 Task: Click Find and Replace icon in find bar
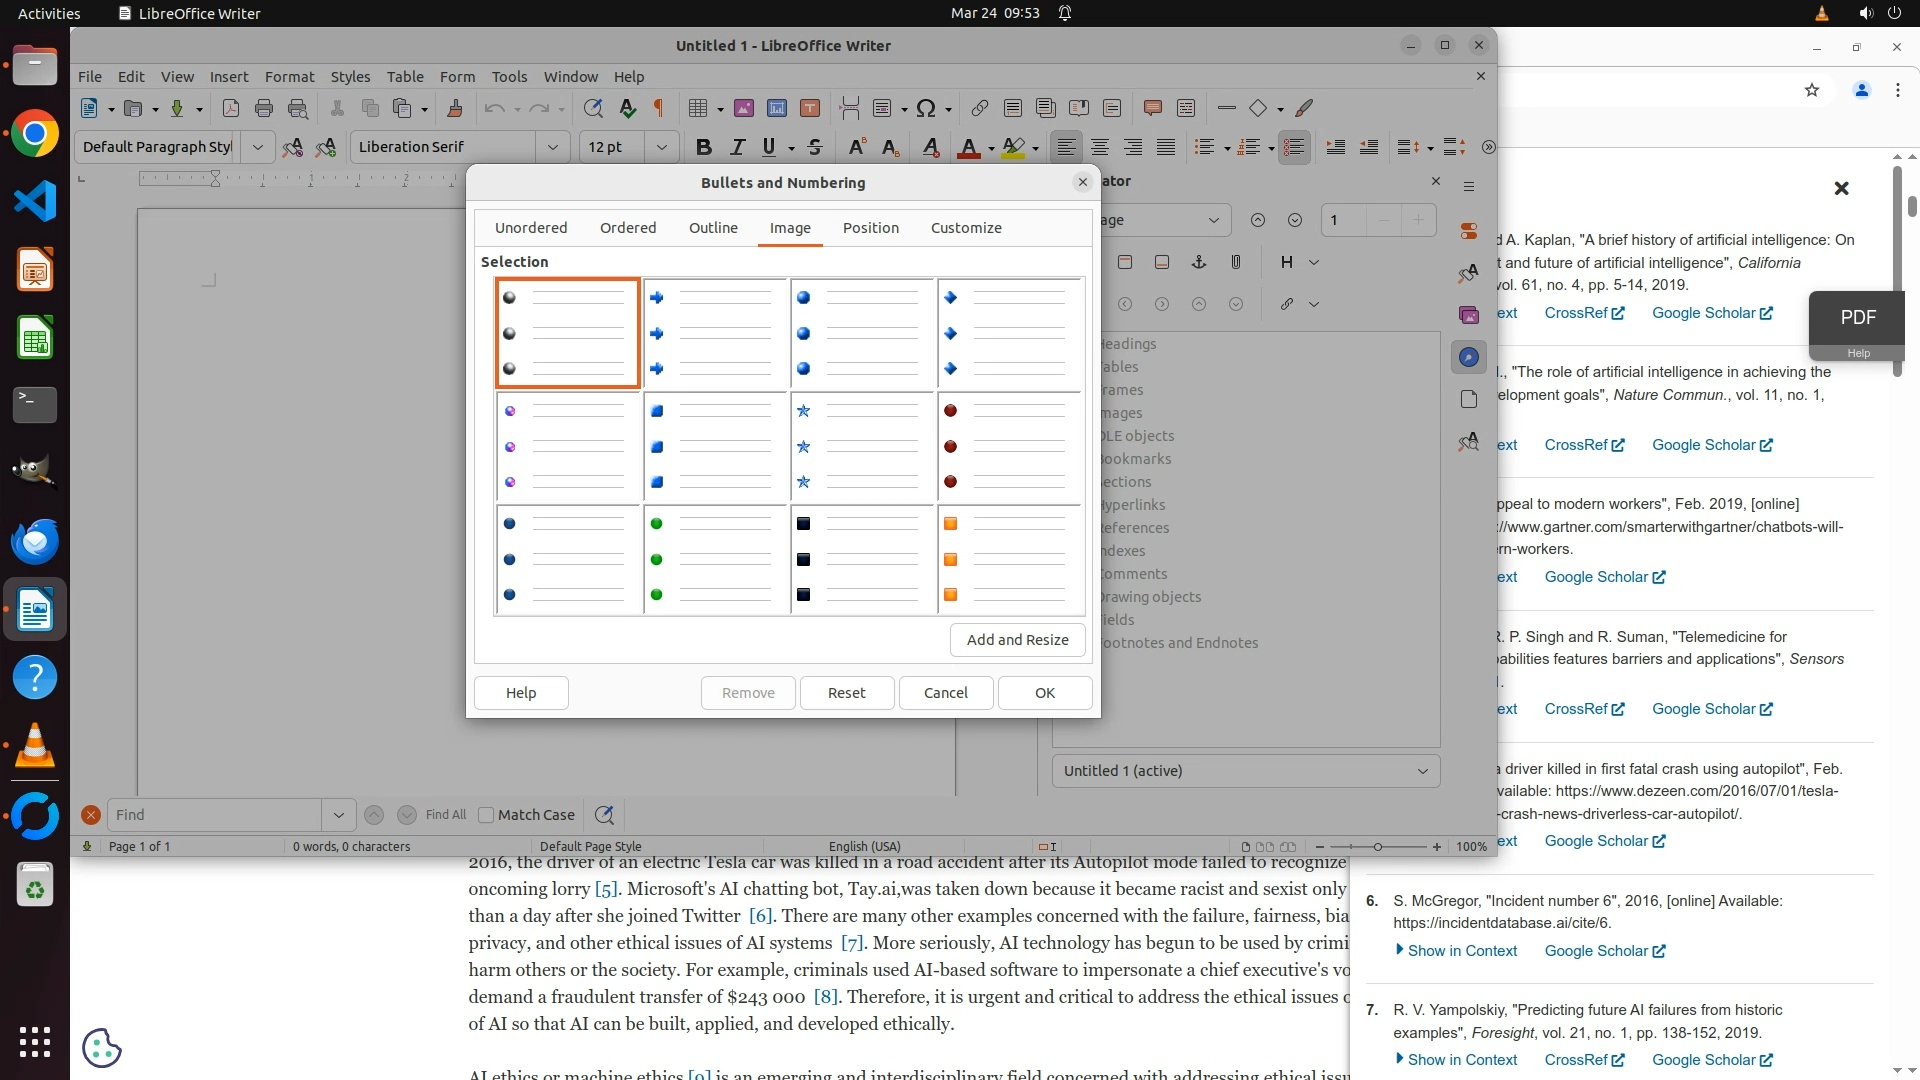coord(604,815)
